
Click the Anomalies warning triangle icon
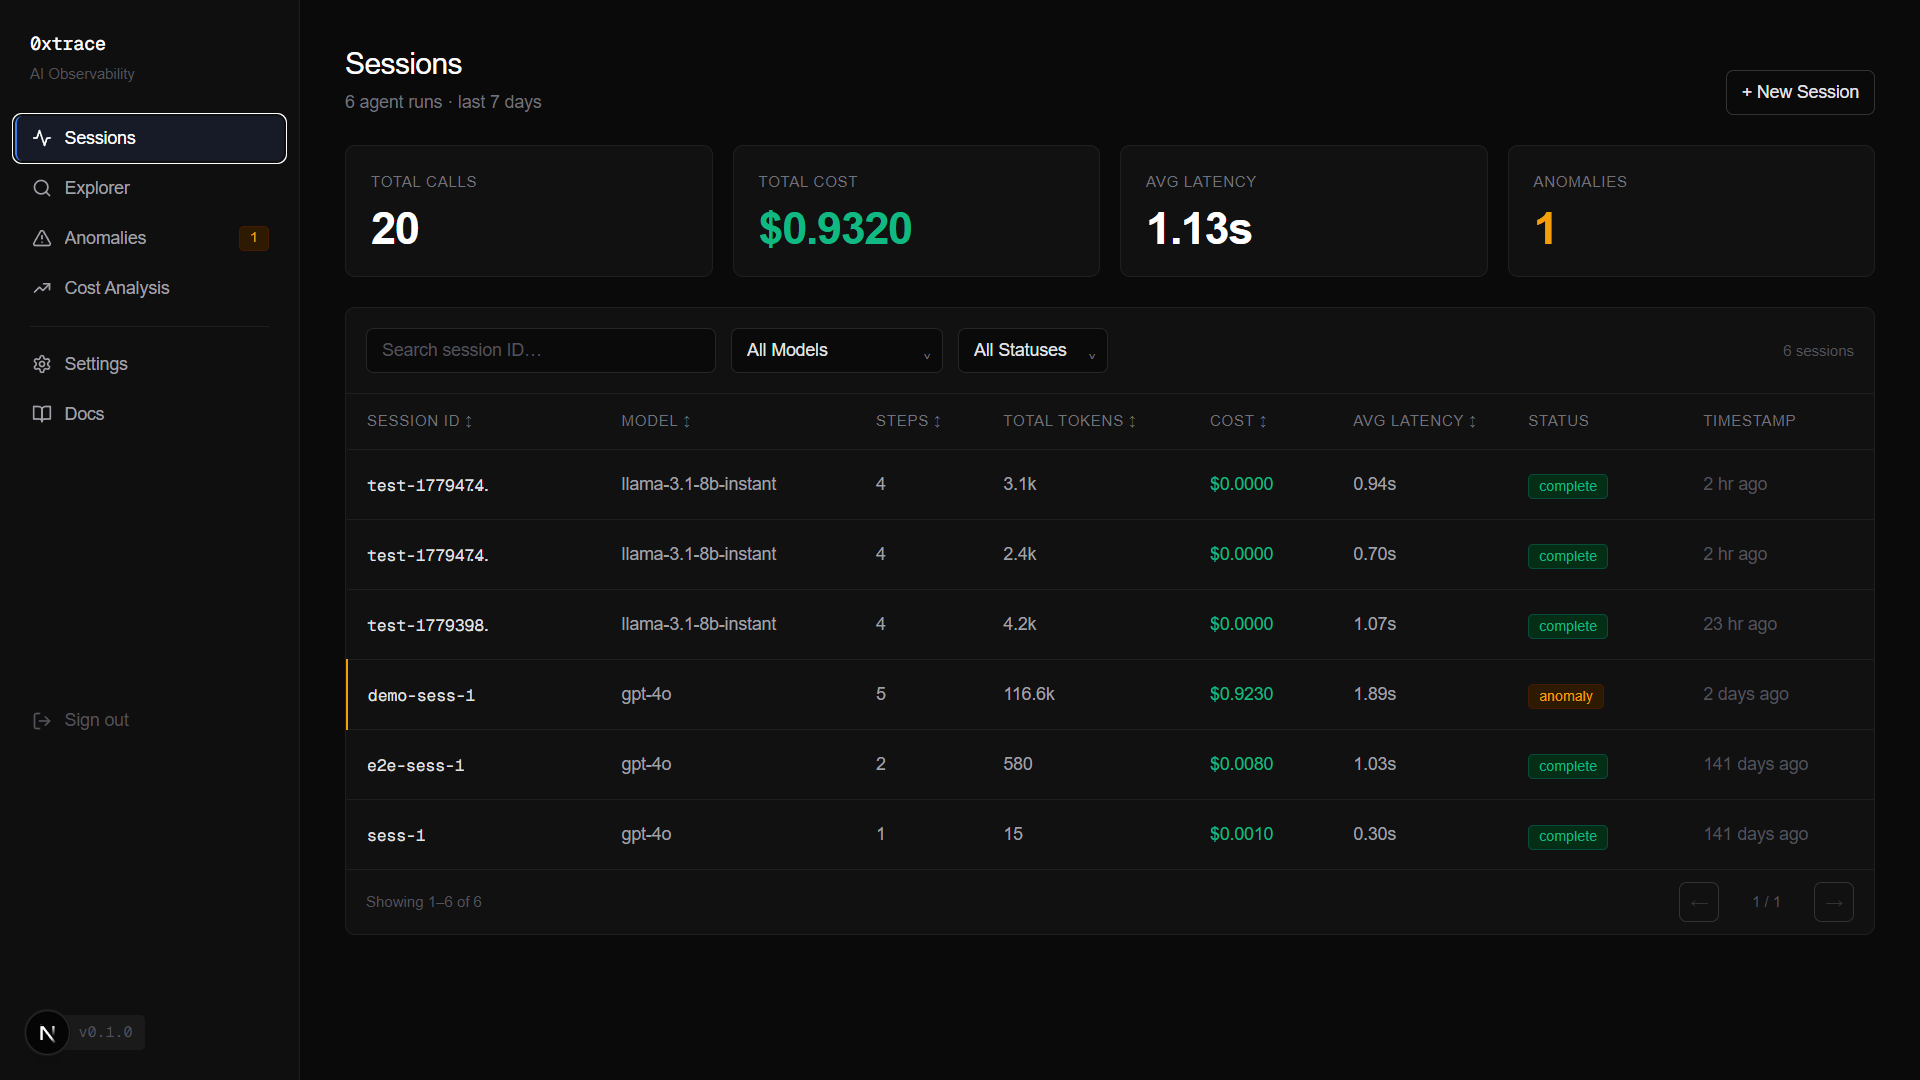tap(42, 238)
